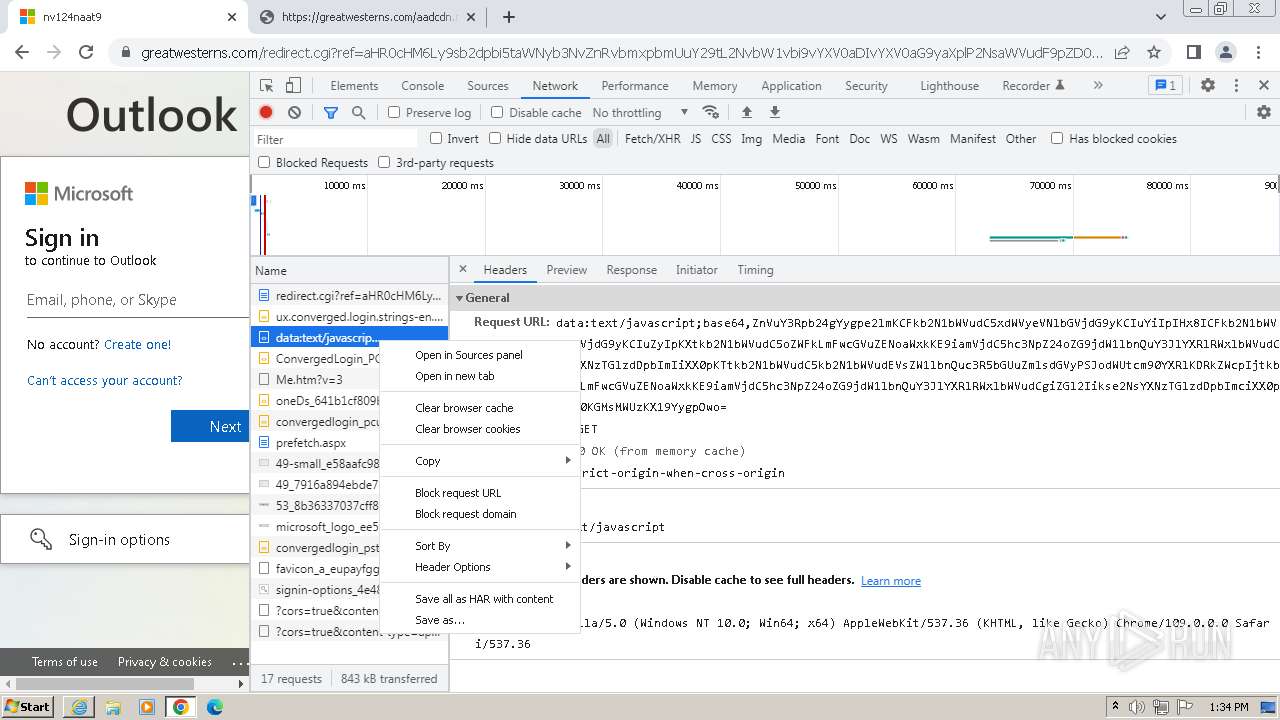Switch to the Timing tab
1280x720 pixels.
pos(755,270)
